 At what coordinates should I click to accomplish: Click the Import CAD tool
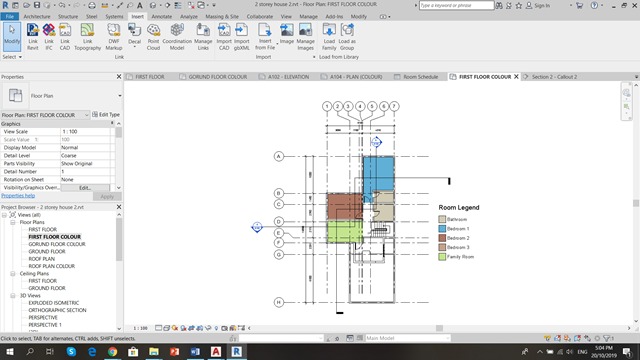pos(224,37)
